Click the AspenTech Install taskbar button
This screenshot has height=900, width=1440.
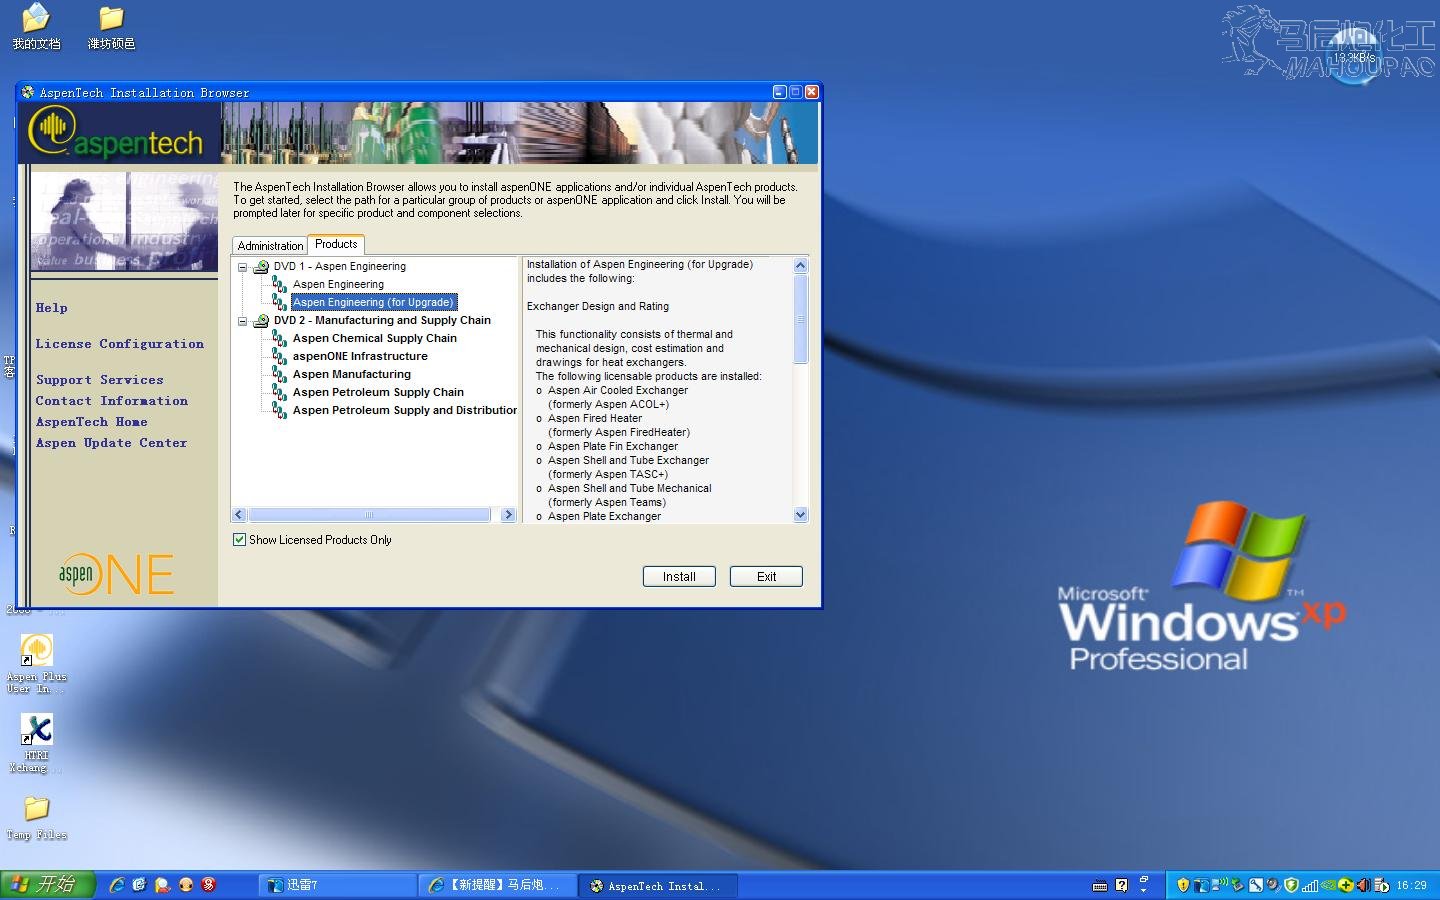[658, 885]
